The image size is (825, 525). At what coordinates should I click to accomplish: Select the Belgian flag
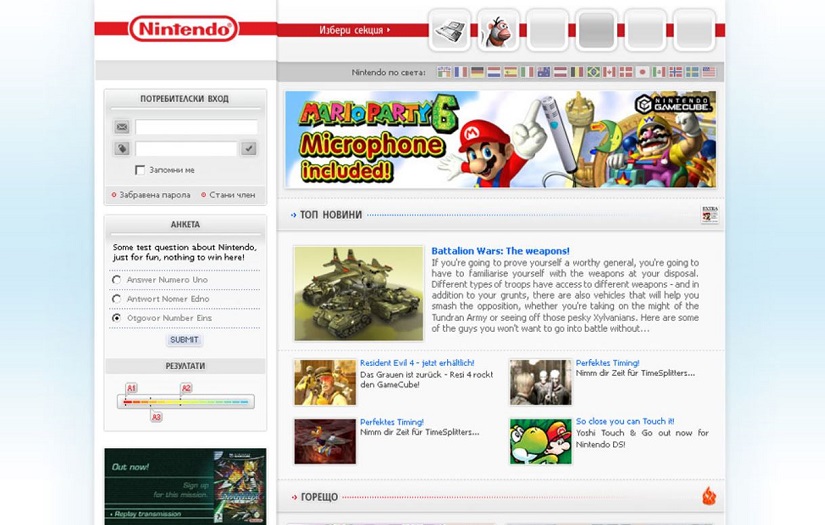(577, 72)
